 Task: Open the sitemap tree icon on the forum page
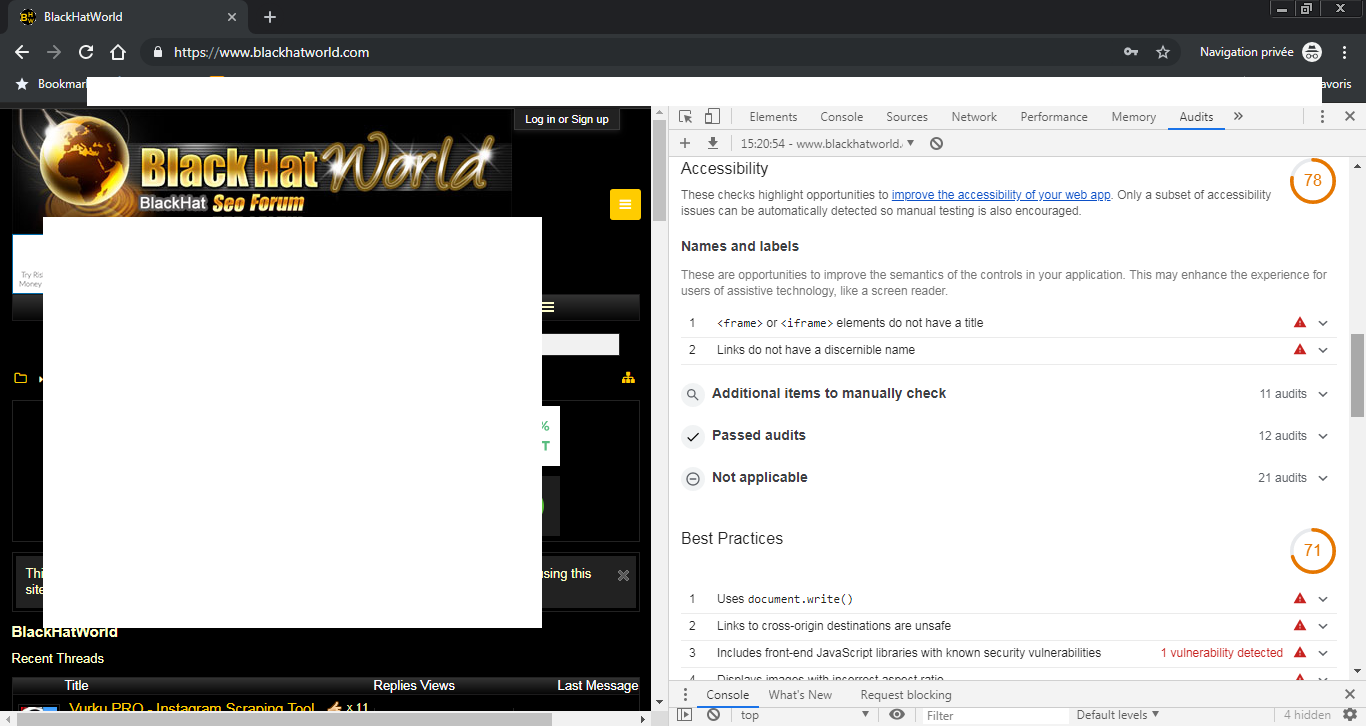tap(628, 378)
